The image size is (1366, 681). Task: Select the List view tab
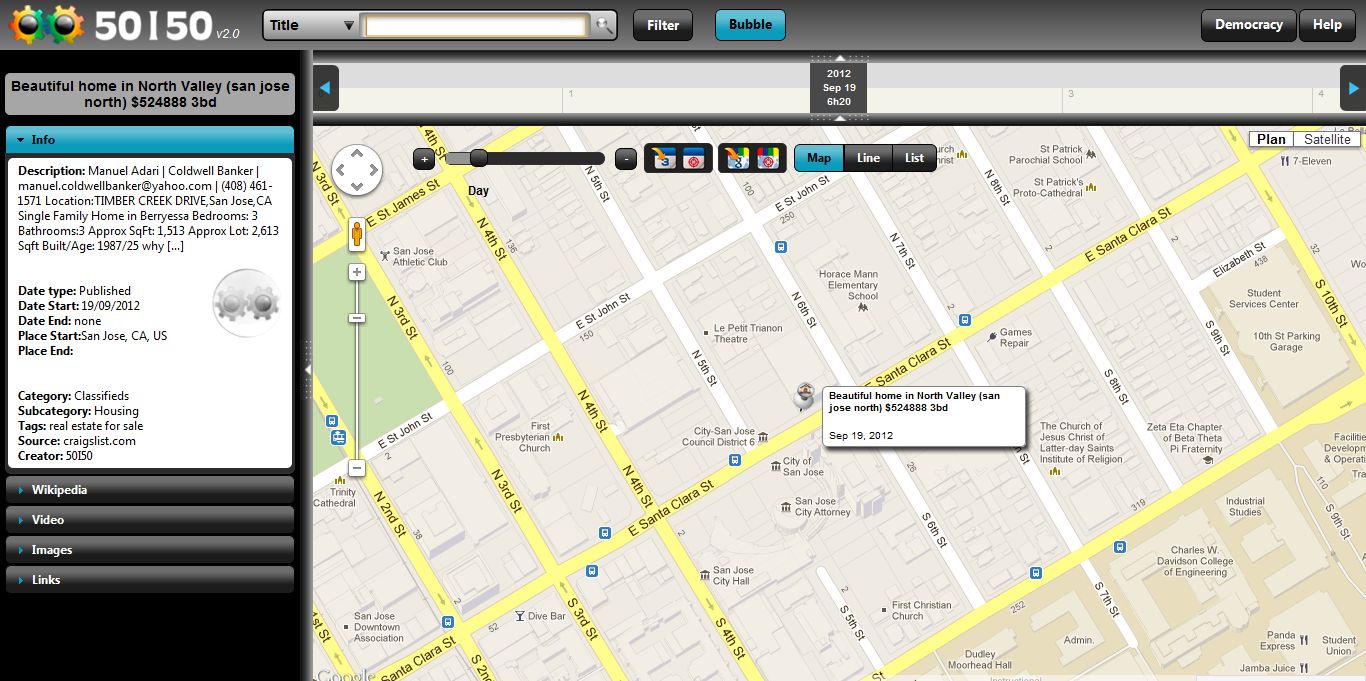pos(914,158)
